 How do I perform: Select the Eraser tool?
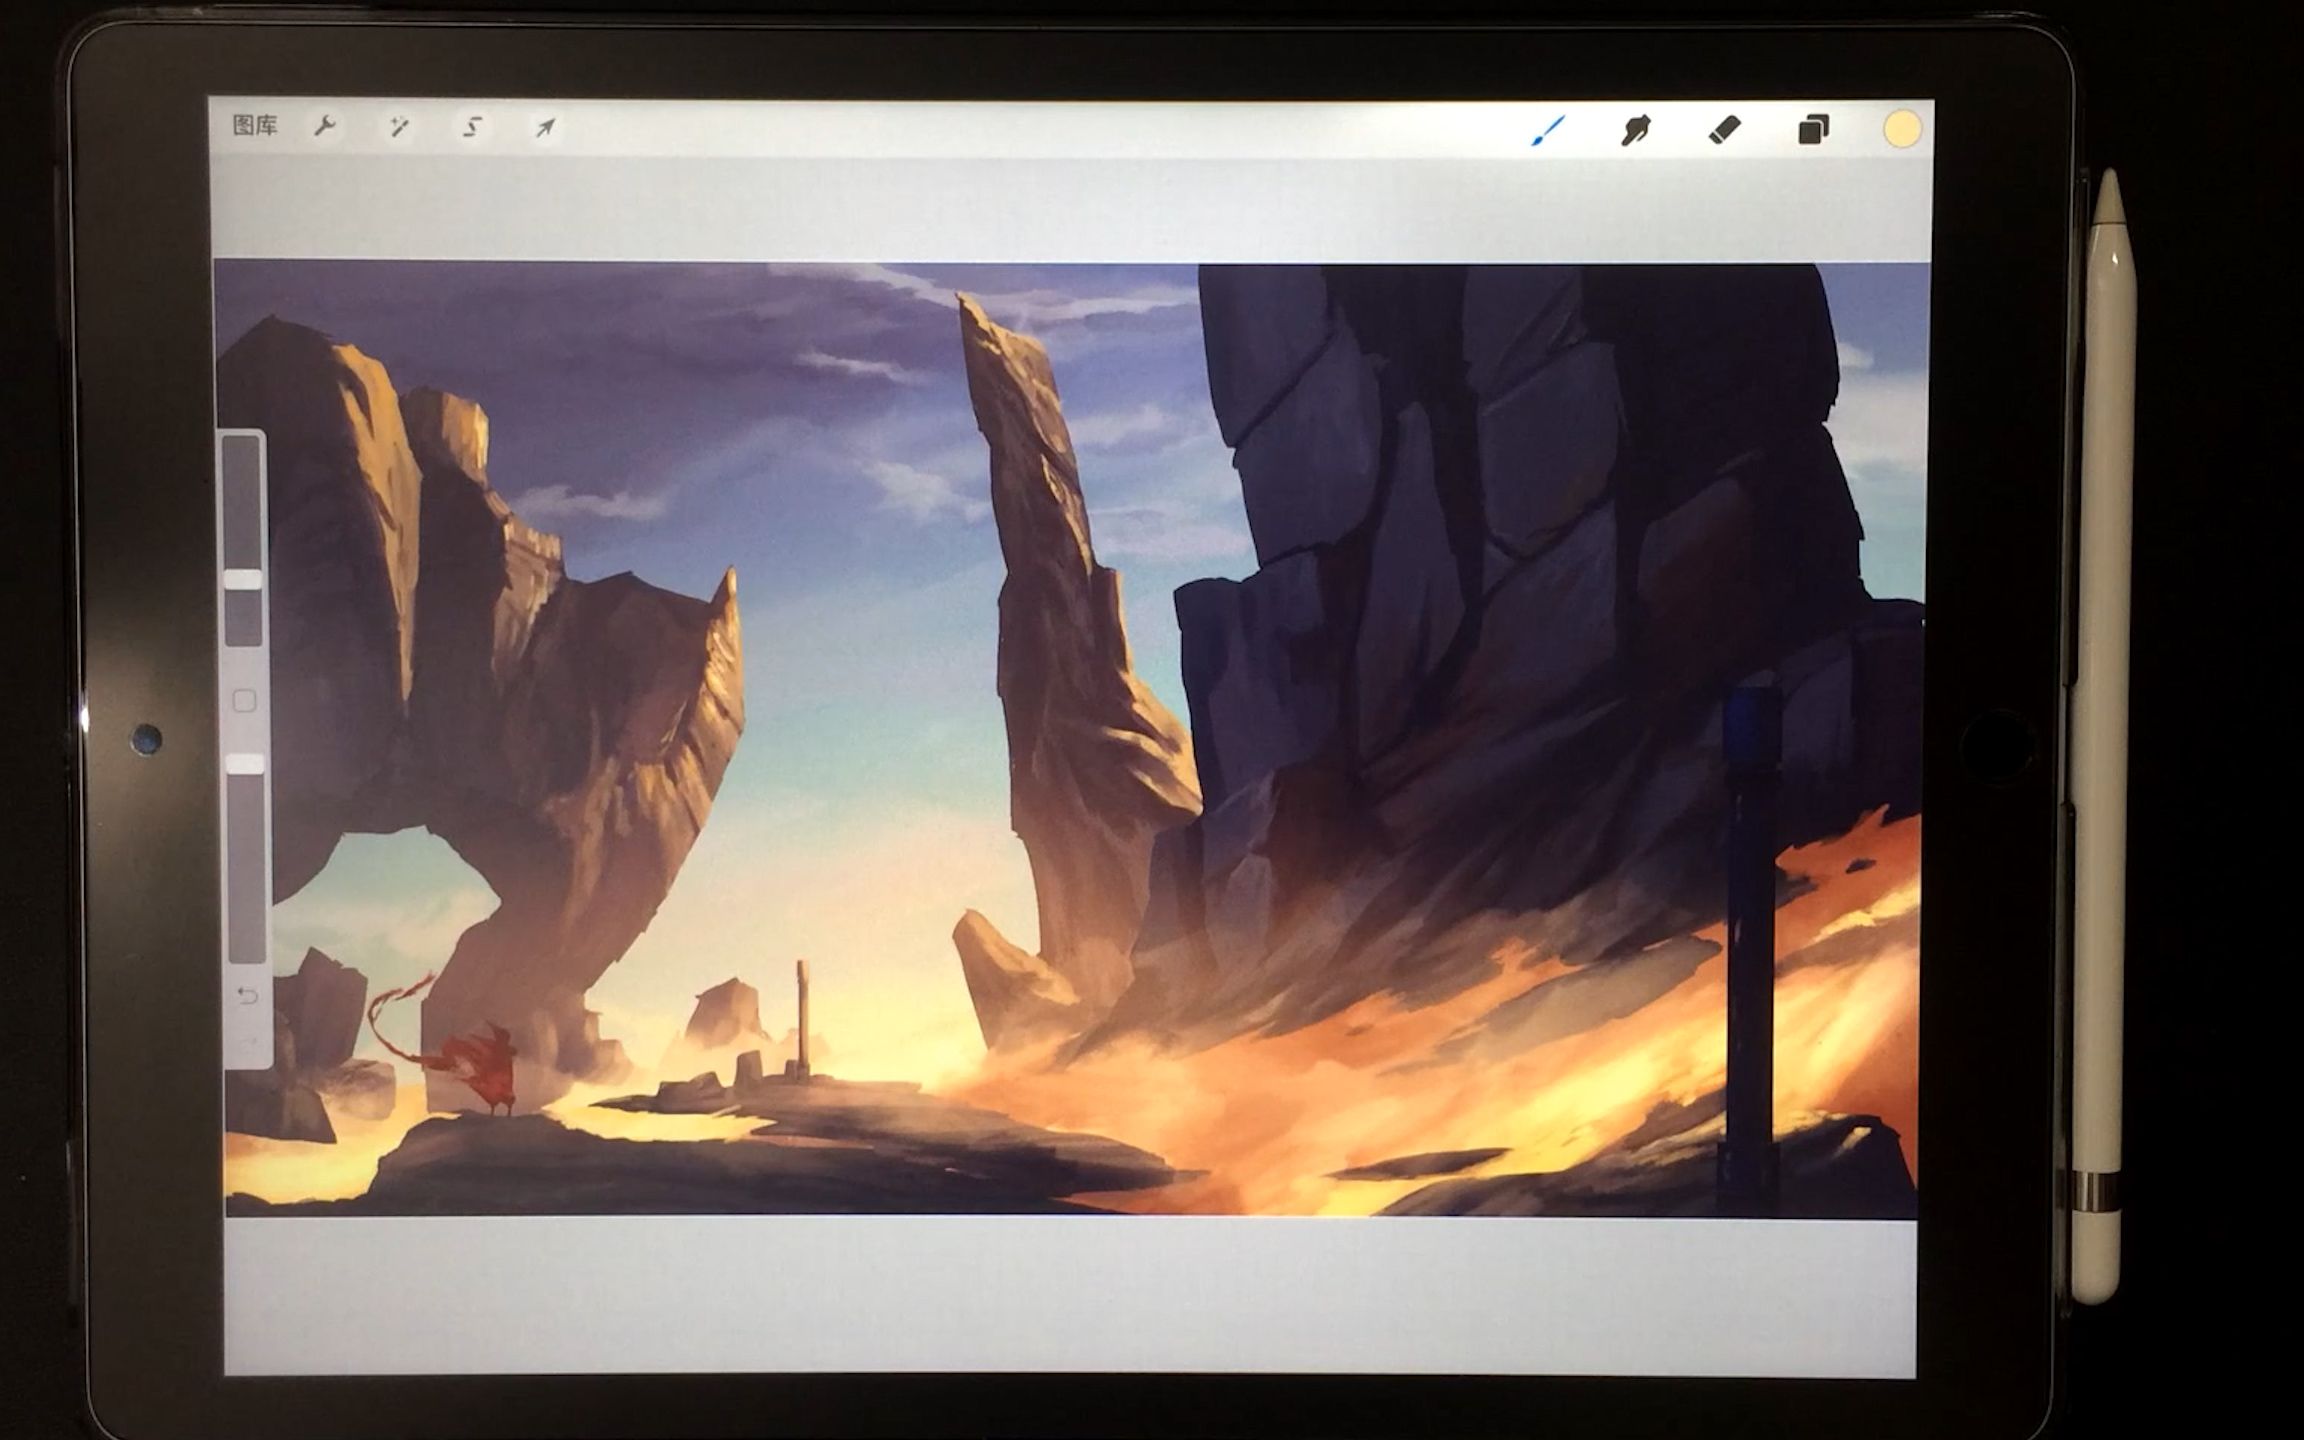pyautogui.click(x=1724, y=130)
